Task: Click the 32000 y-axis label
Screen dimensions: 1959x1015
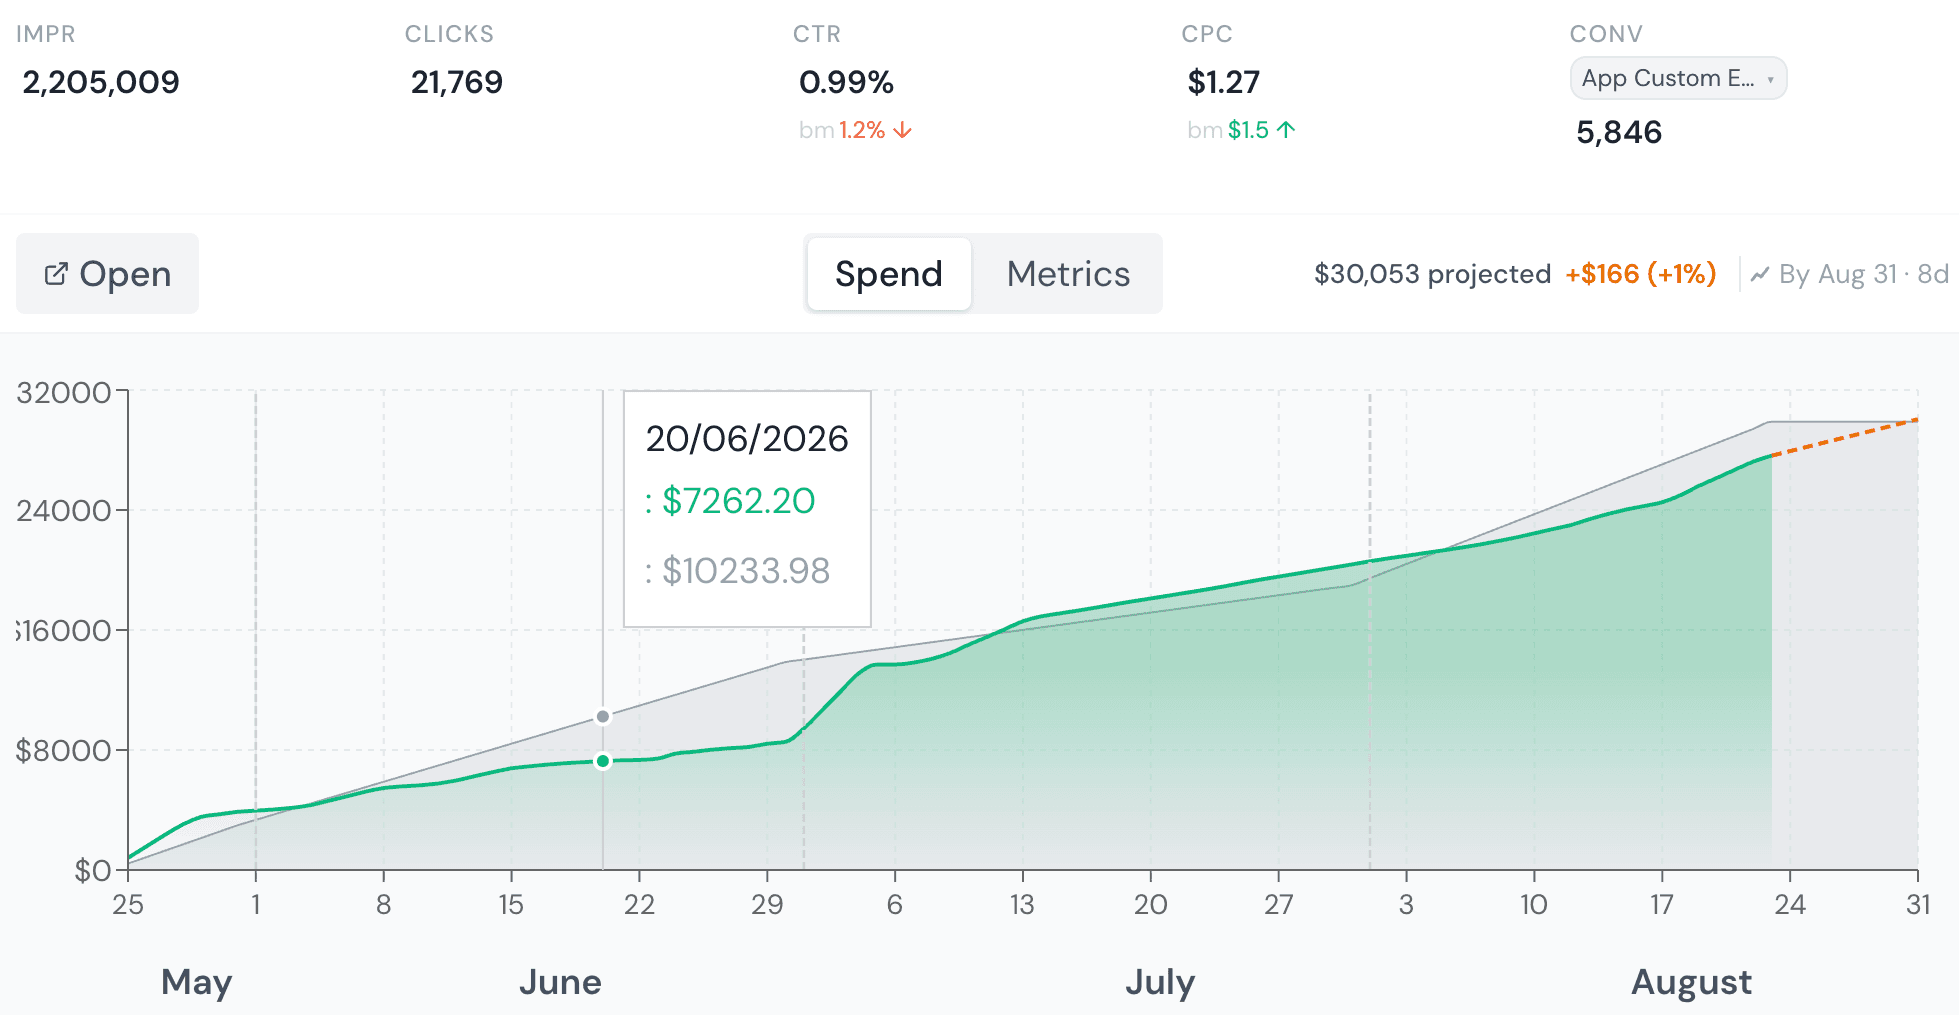Action: click(x=64, y=392)
